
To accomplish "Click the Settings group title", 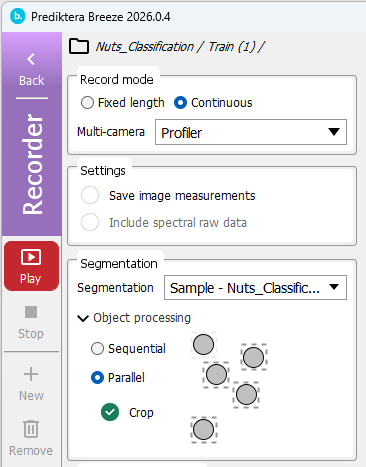I will [x=103, y=171].
